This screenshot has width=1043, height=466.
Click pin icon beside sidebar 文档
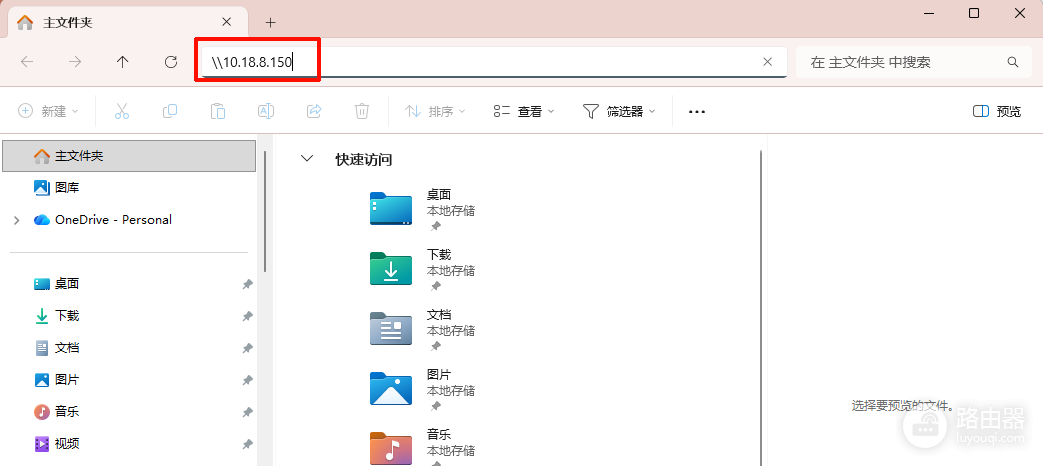pos(247,348)
